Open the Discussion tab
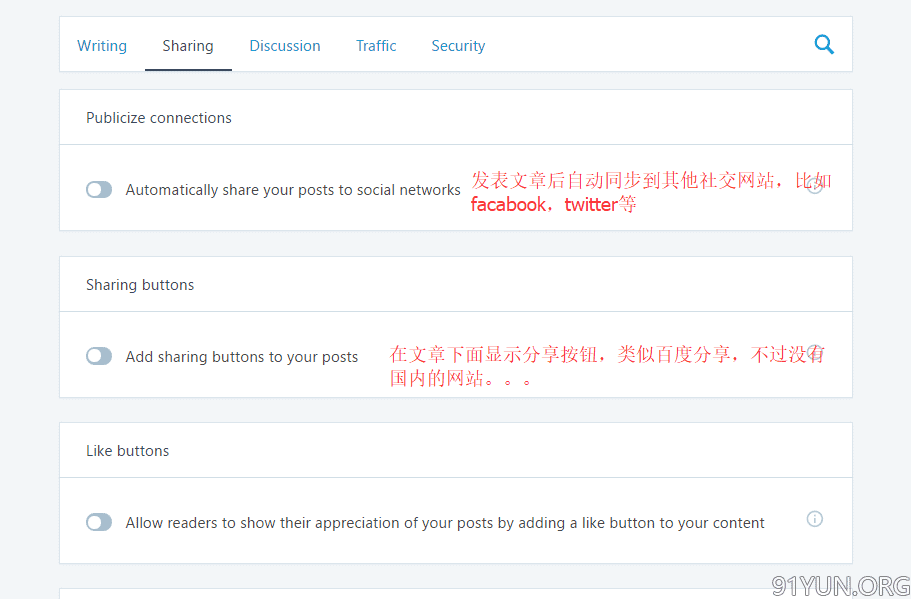911x599 pixels. pyautogui.click(x=285, y=46)
